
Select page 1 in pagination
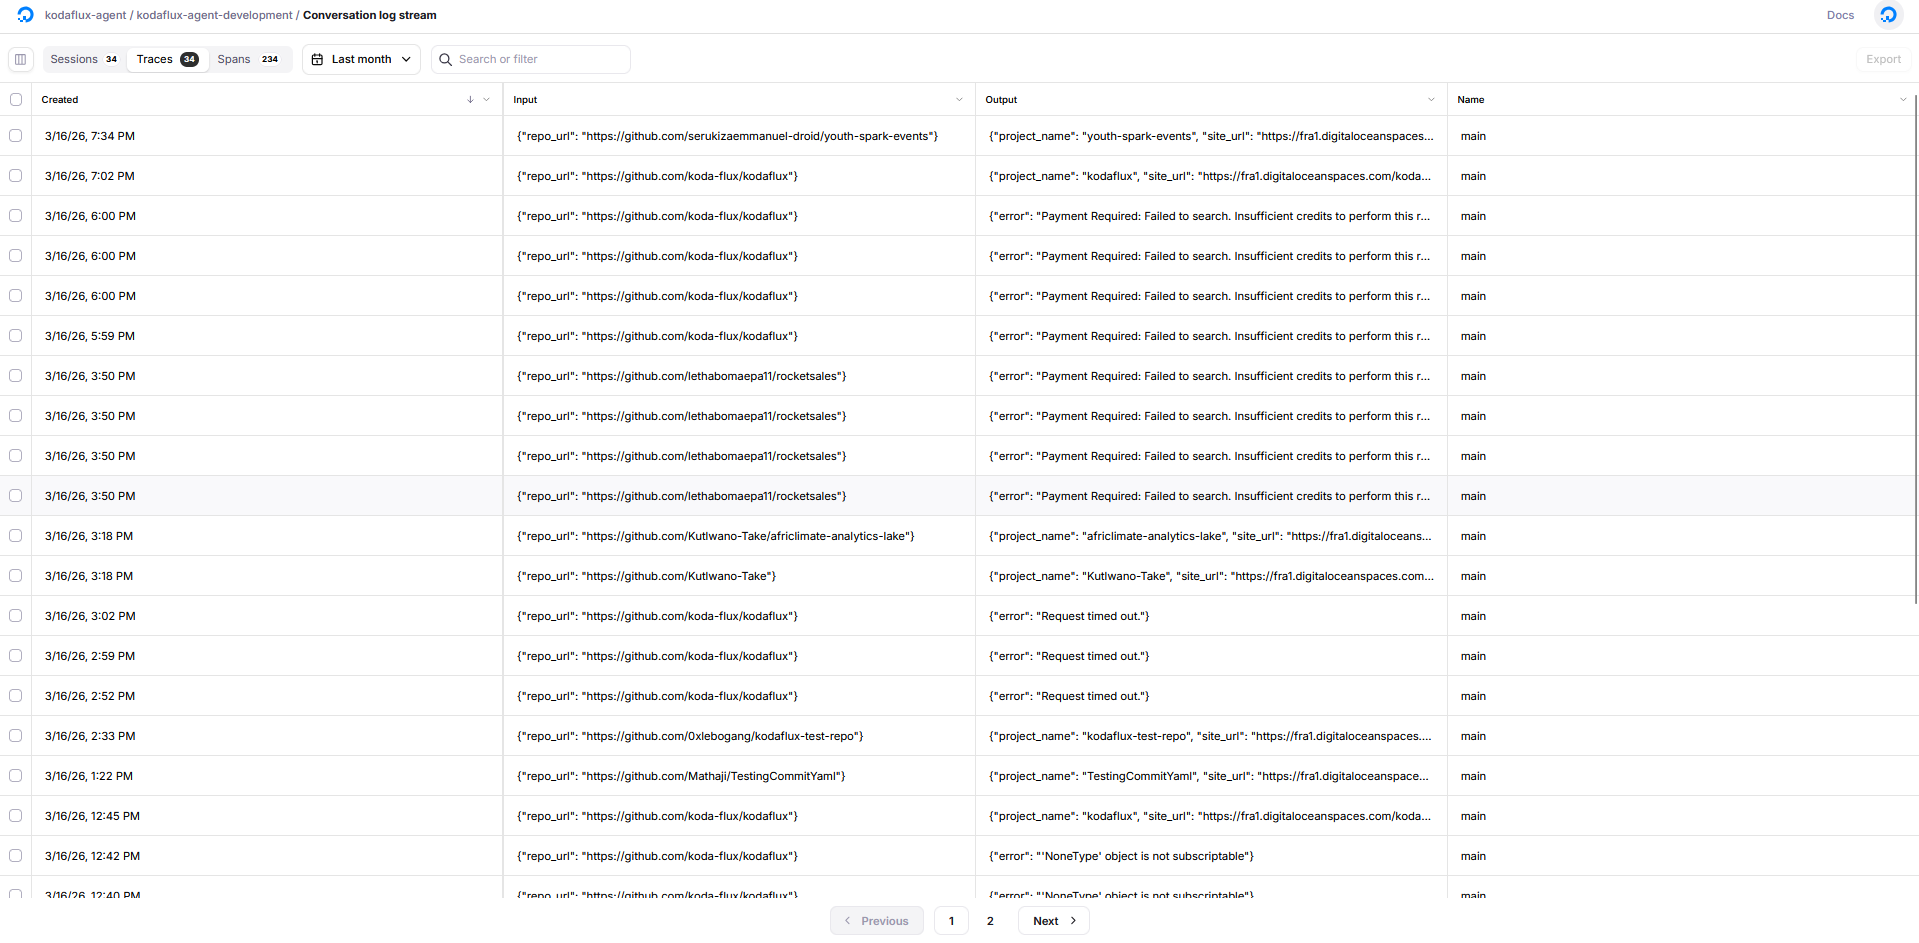click(951, 921)
